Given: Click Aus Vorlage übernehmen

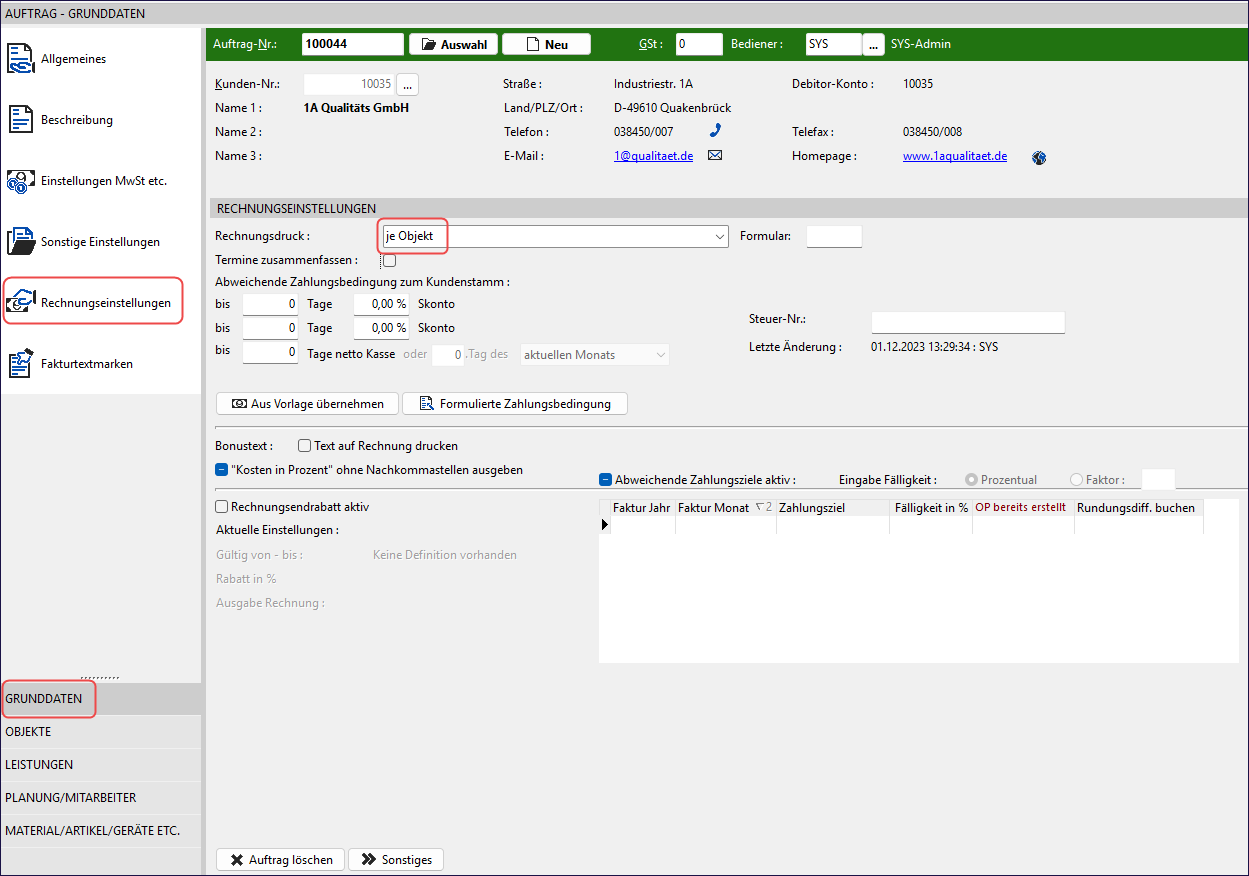Looking at the screenshot, I should [308, 404].
